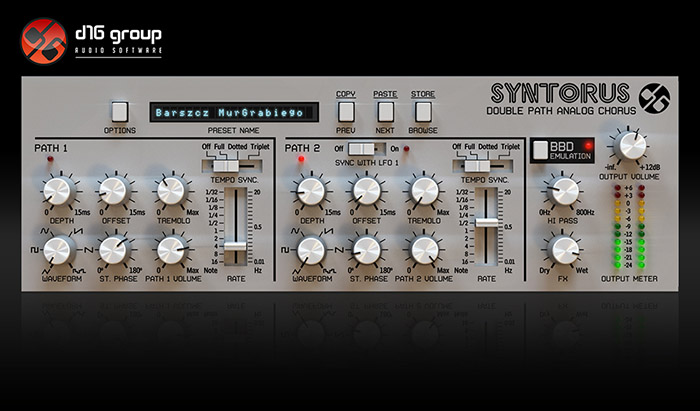Click the Path 1 Rate slider handle

pyautogui.click(x=235, y=246)
